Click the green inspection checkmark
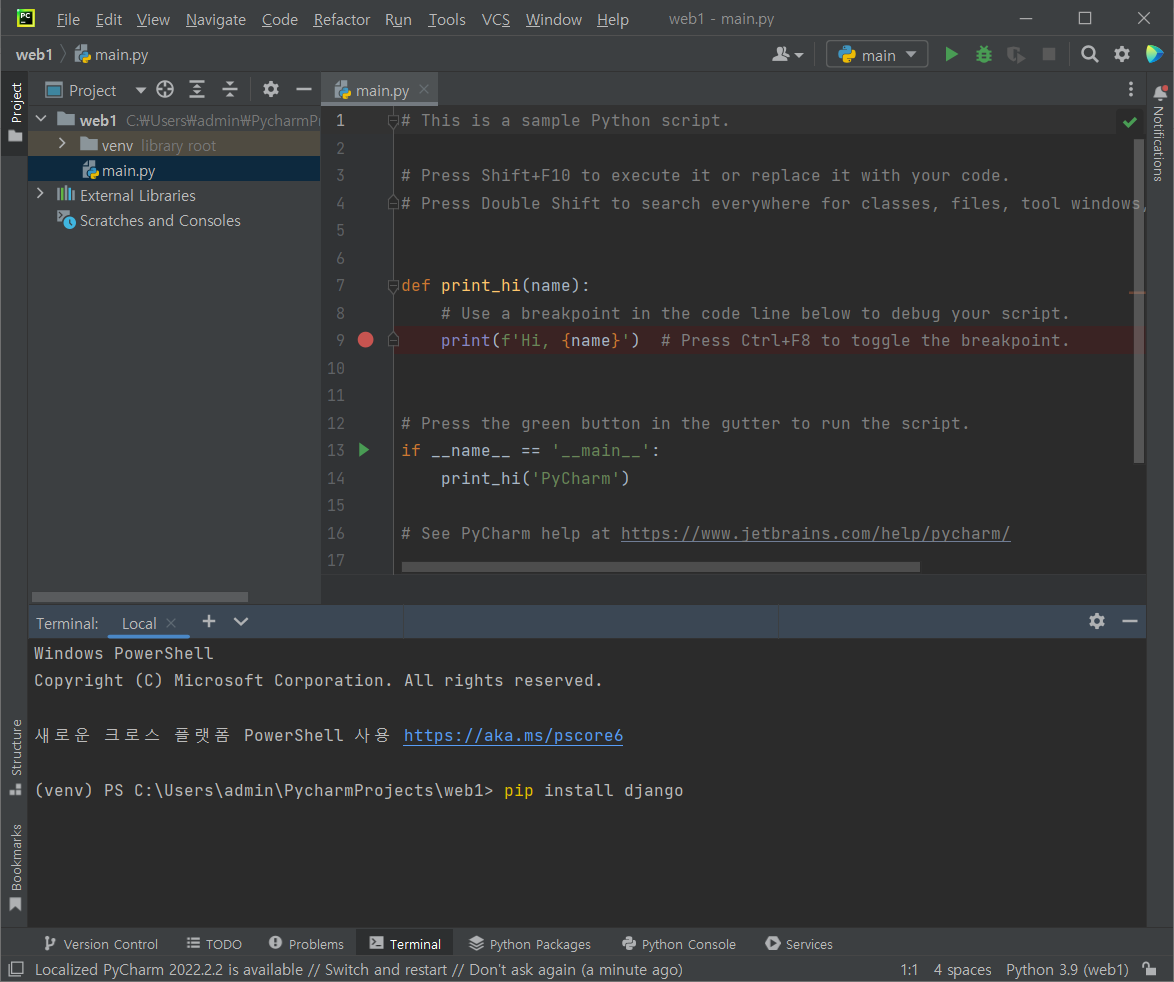 1130,122
